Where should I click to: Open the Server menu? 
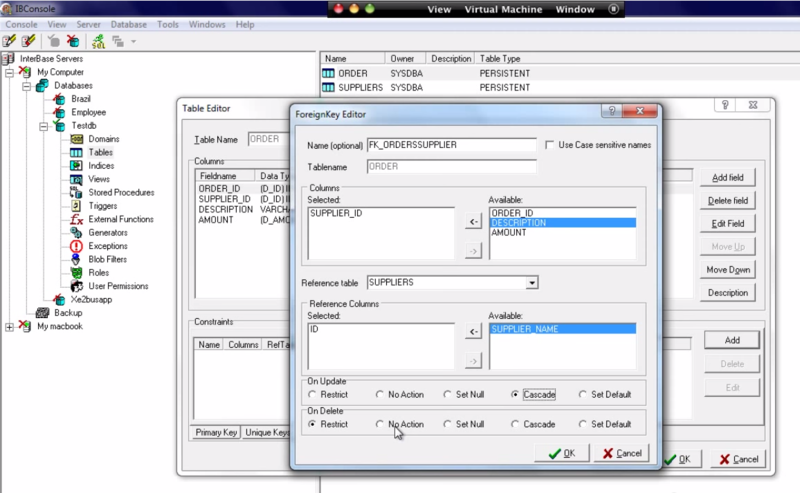point(88,24)
